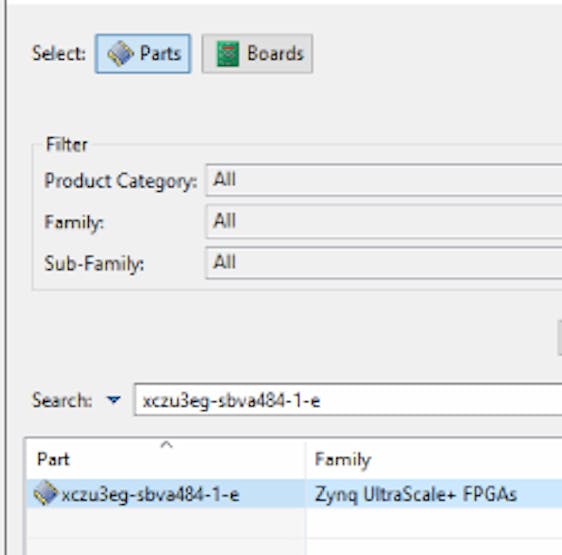Click the chip icon beside xczu3eg part
Viewport: 562px width, 555px height.
tap(46, 493)
